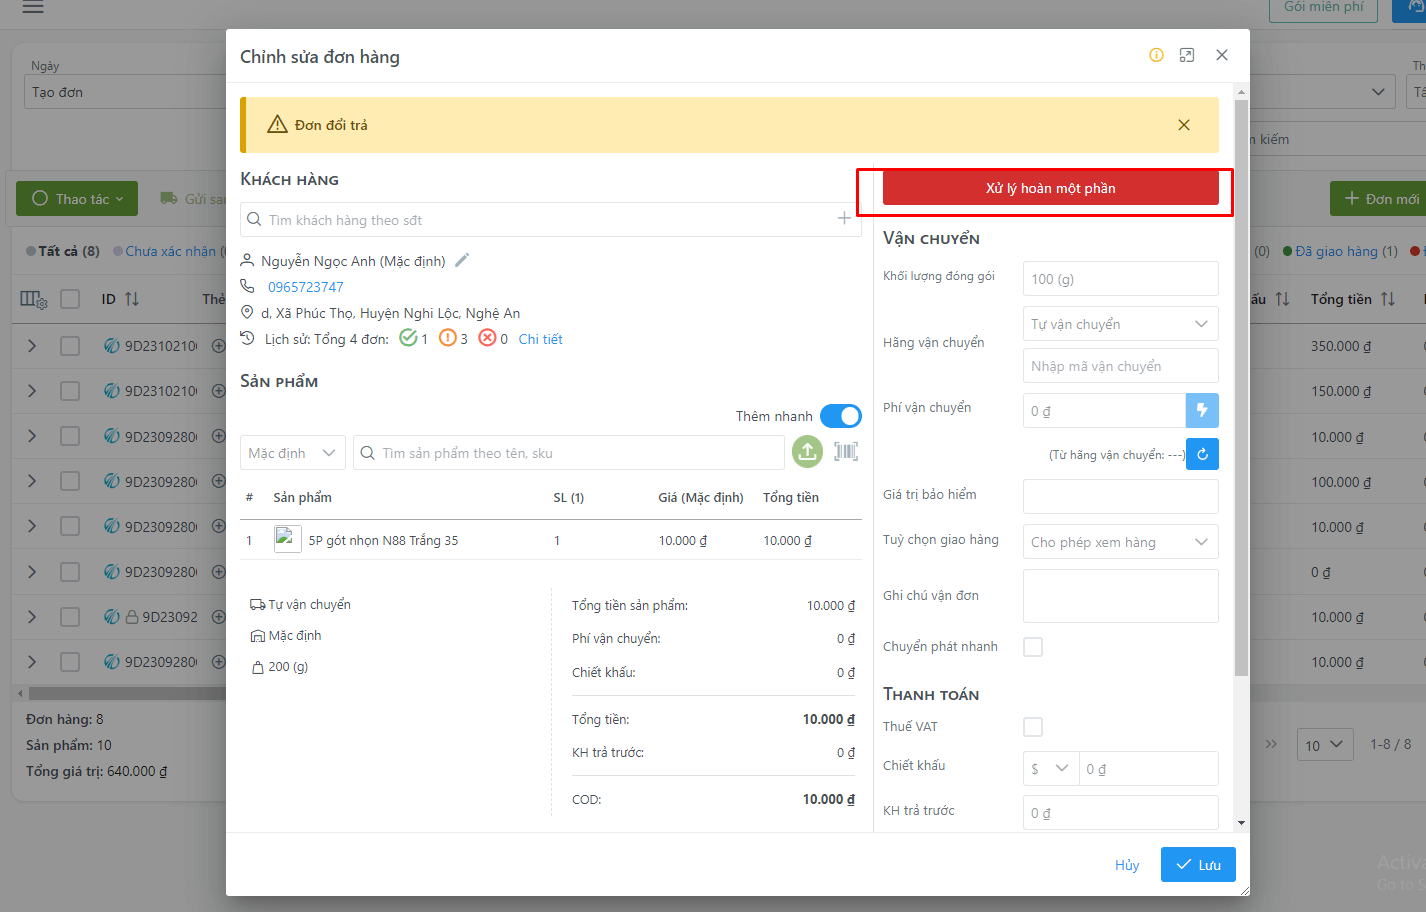The height and width of the screenshot is (912, 1426).
Task: Open the page size 10 dropdown
Action: pyautogui.click(x=1325, y=745)
